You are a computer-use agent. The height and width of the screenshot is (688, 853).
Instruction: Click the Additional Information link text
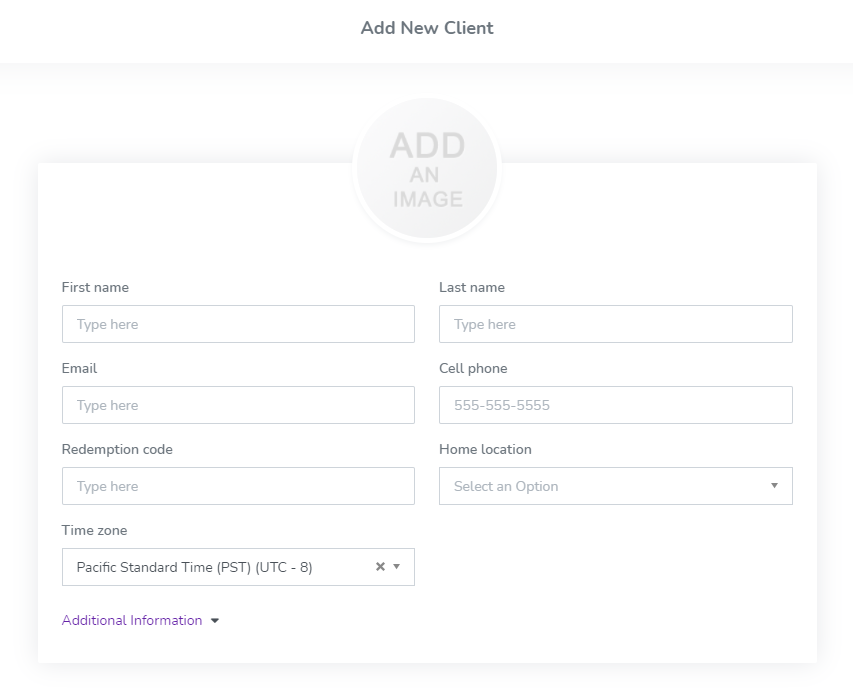coord(132,621)
